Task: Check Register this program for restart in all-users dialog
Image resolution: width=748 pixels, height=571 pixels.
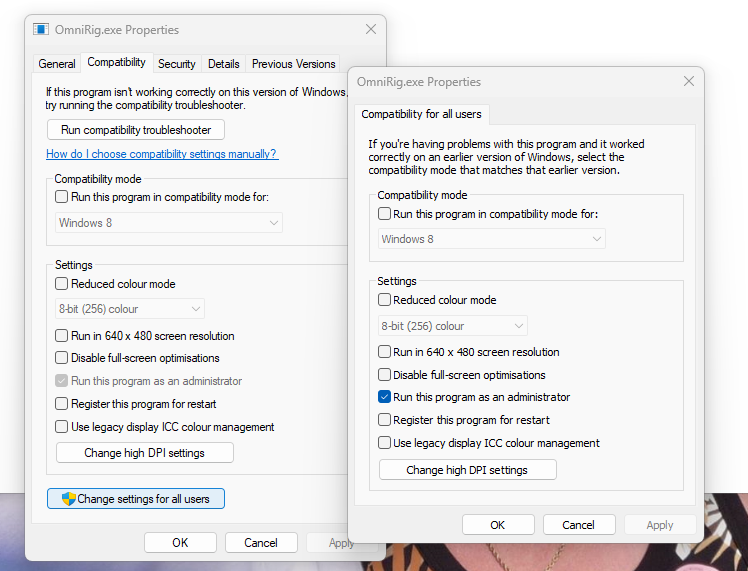Action: 384,420
